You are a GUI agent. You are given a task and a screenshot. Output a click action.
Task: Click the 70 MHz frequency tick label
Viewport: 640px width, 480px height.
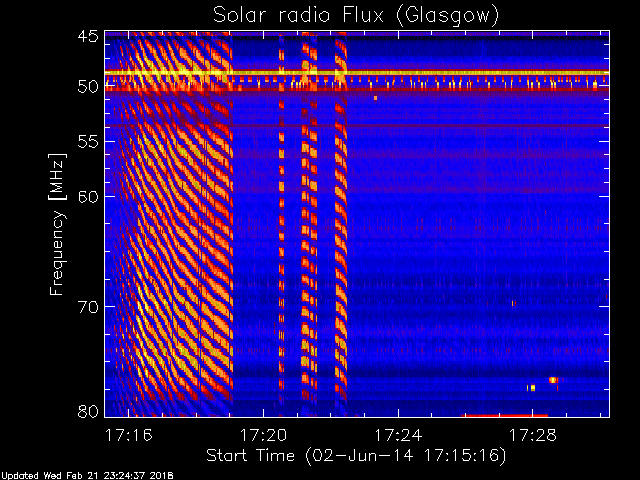(88, 307)
